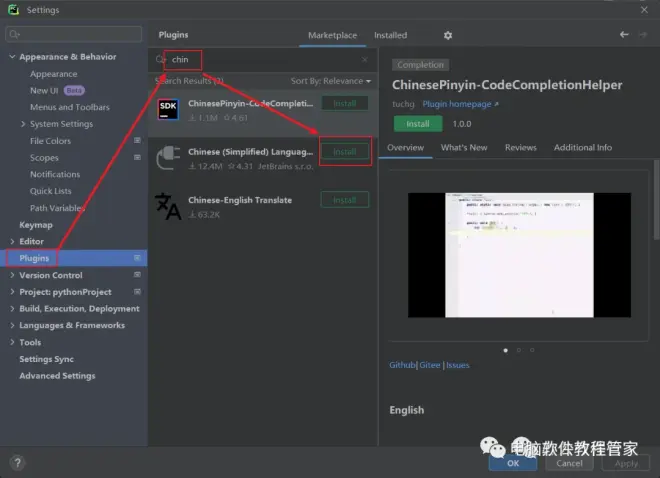Image resolution: width=660 pixels, height=478 pixels.
Task: Select the second screenshot carousel dot
Action: pyautogui.click(x=519, y=350)
